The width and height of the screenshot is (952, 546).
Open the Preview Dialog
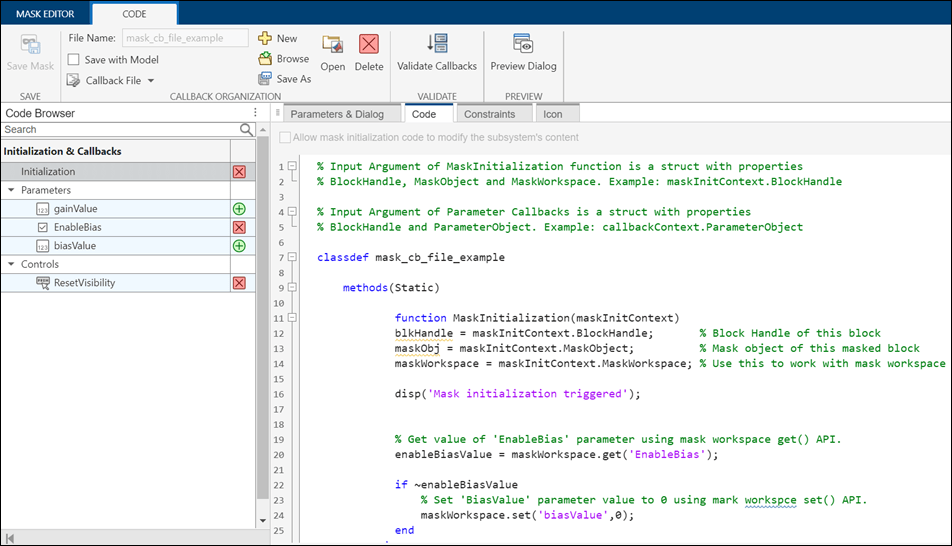[523, 45]
